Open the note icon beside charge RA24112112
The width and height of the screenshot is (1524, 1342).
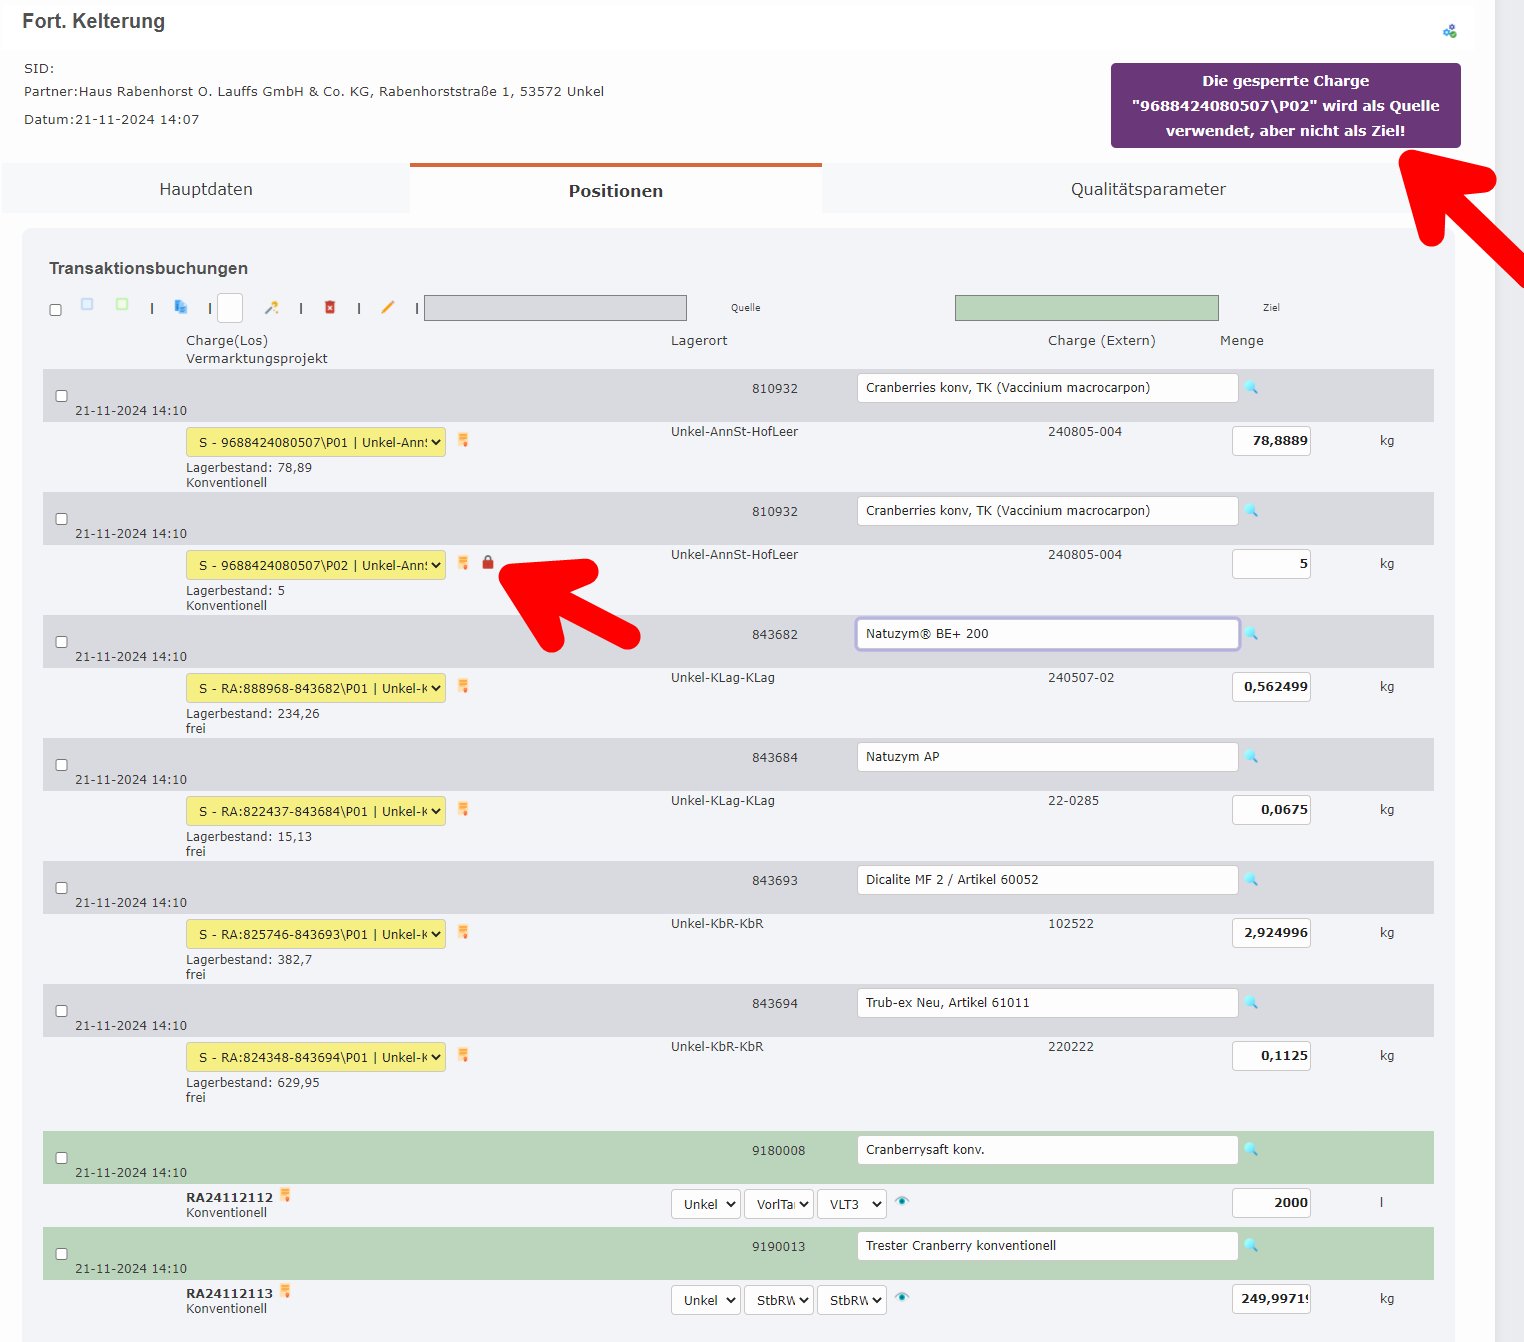pos(286,1194)
